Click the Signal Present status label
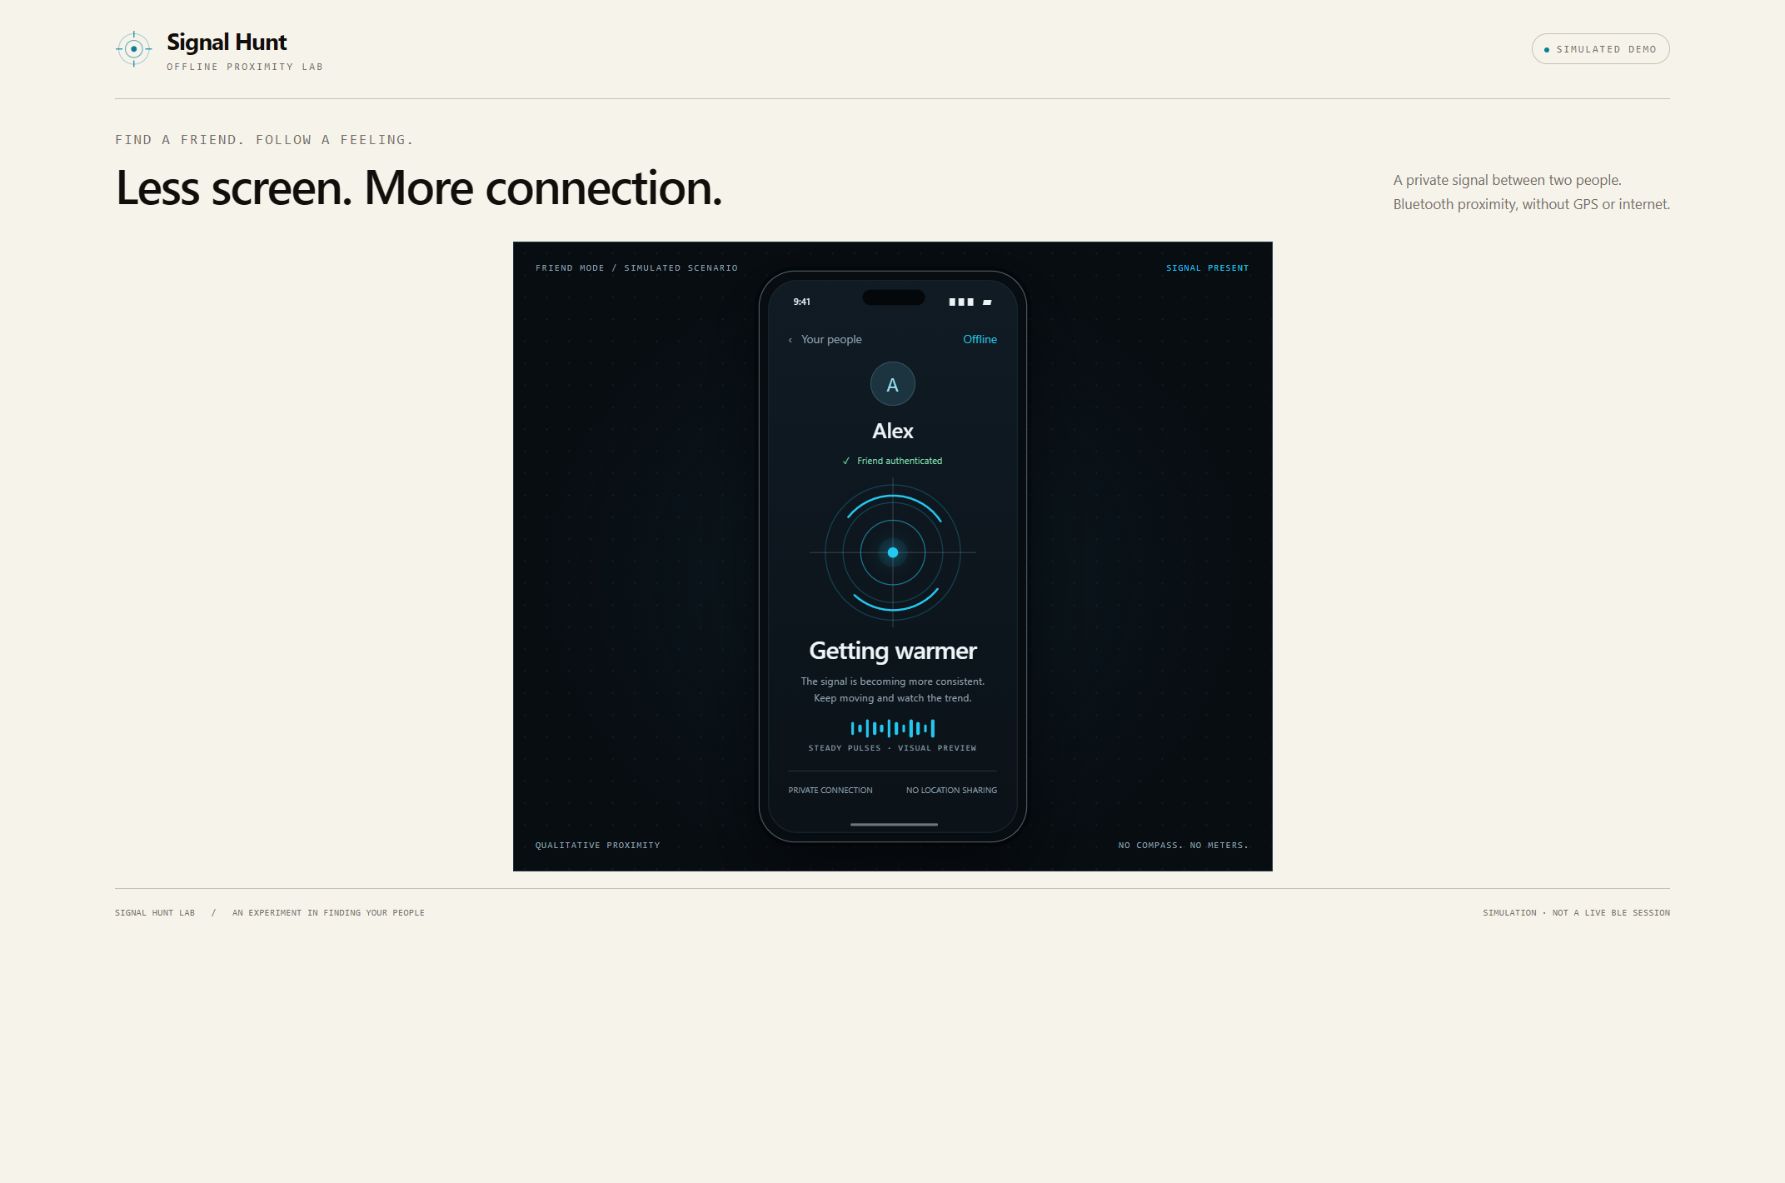1785x1183 pixels. (x=1207, y=268)
